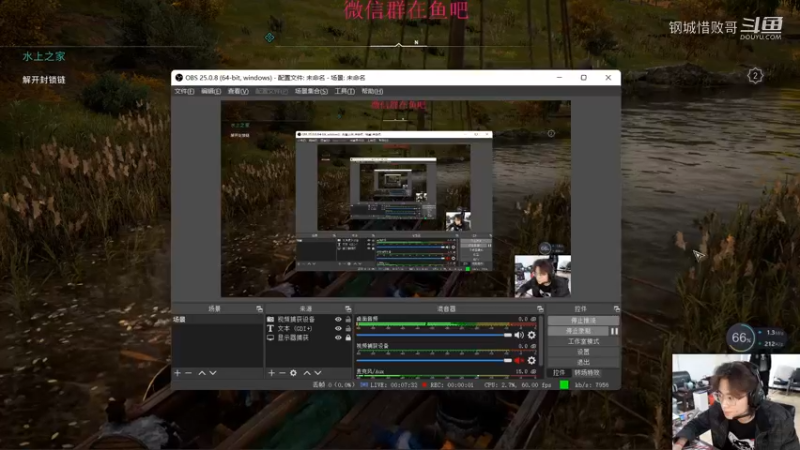Unmute 视频捕获设备 via red speaker icon

pyautogui.click(x=519, y=361)
